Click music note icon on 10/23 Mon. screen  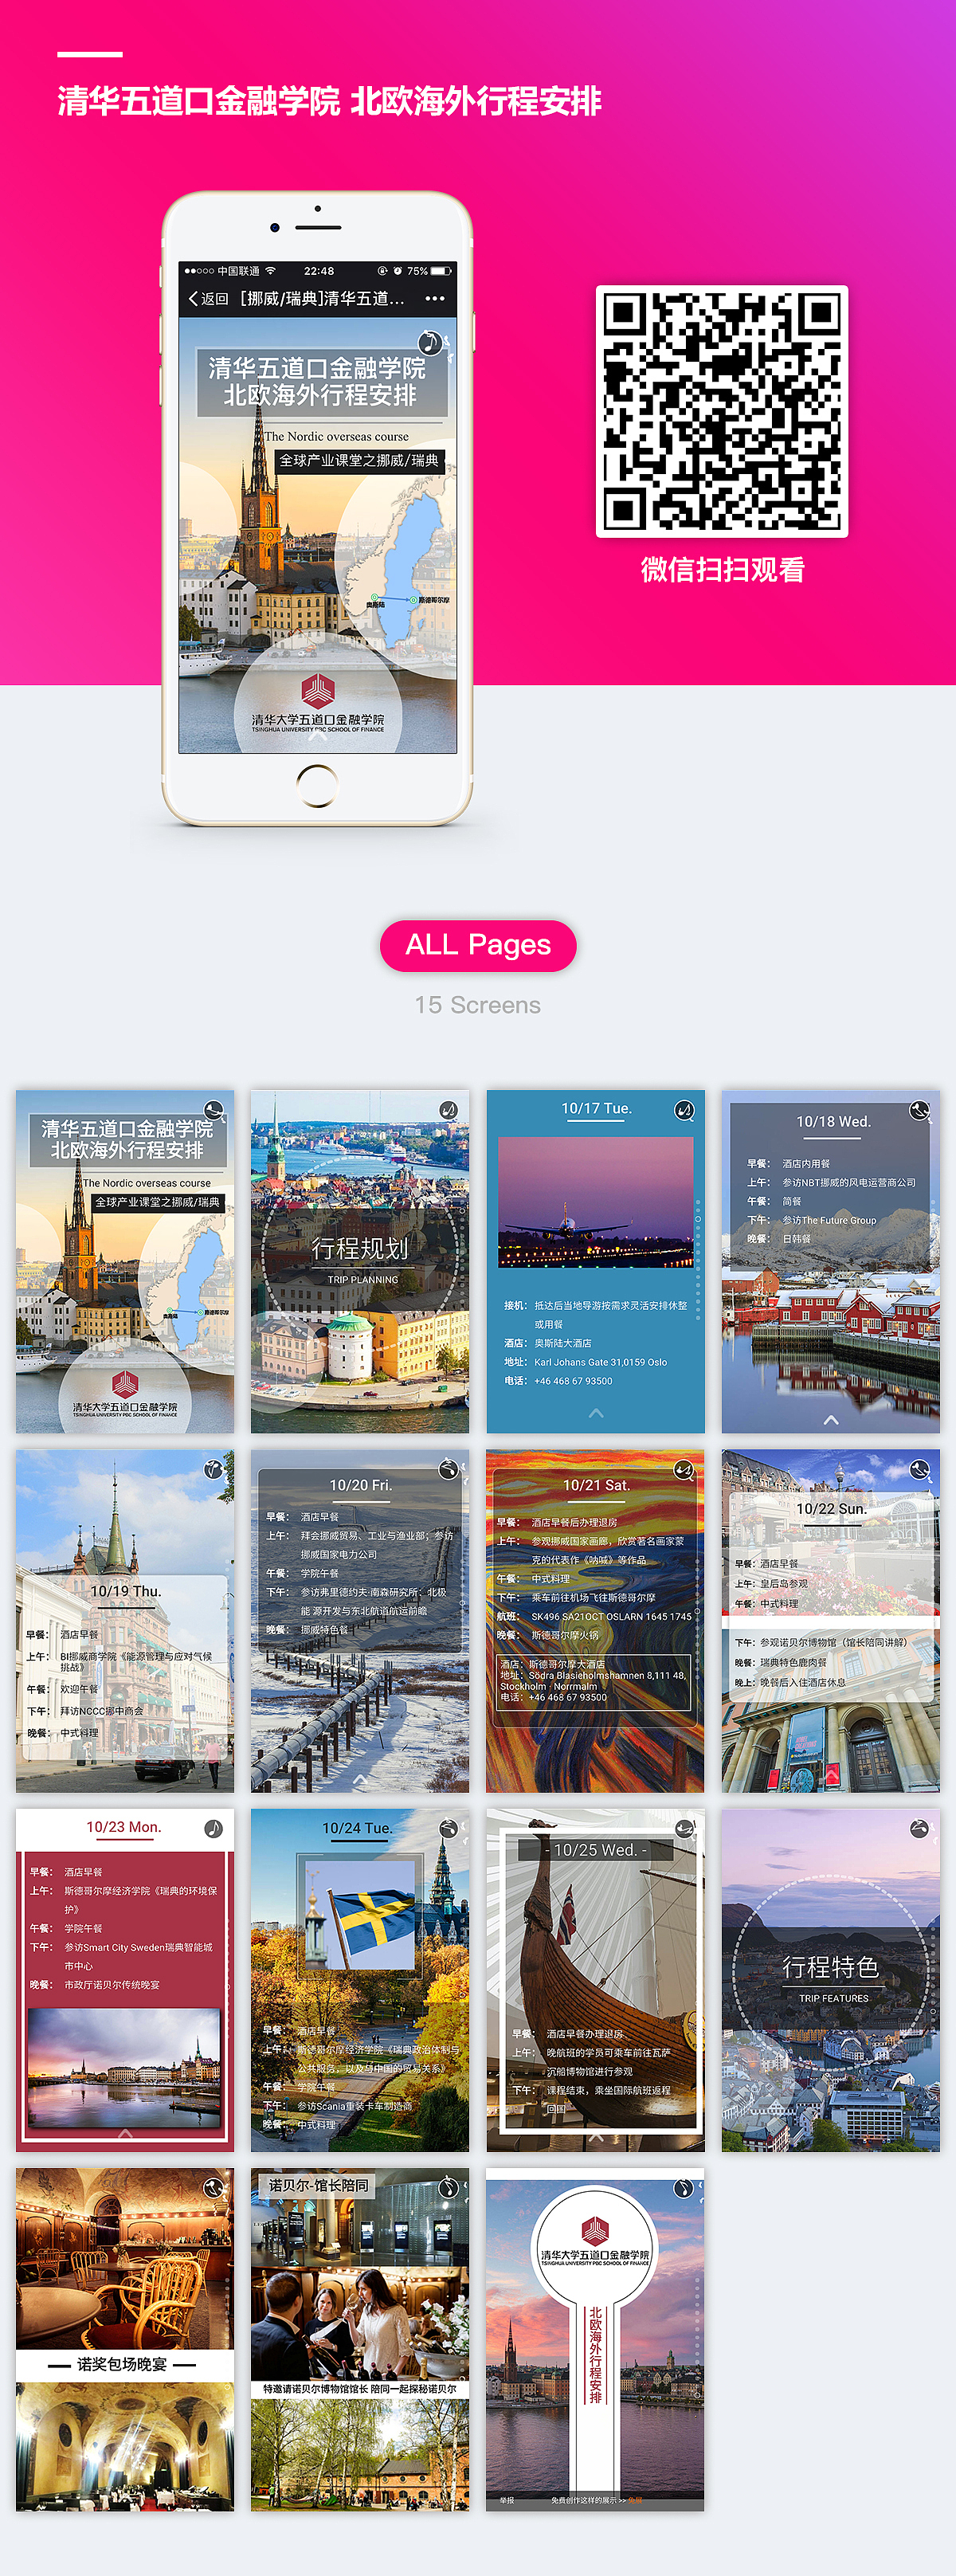(x=214, y=1828)
